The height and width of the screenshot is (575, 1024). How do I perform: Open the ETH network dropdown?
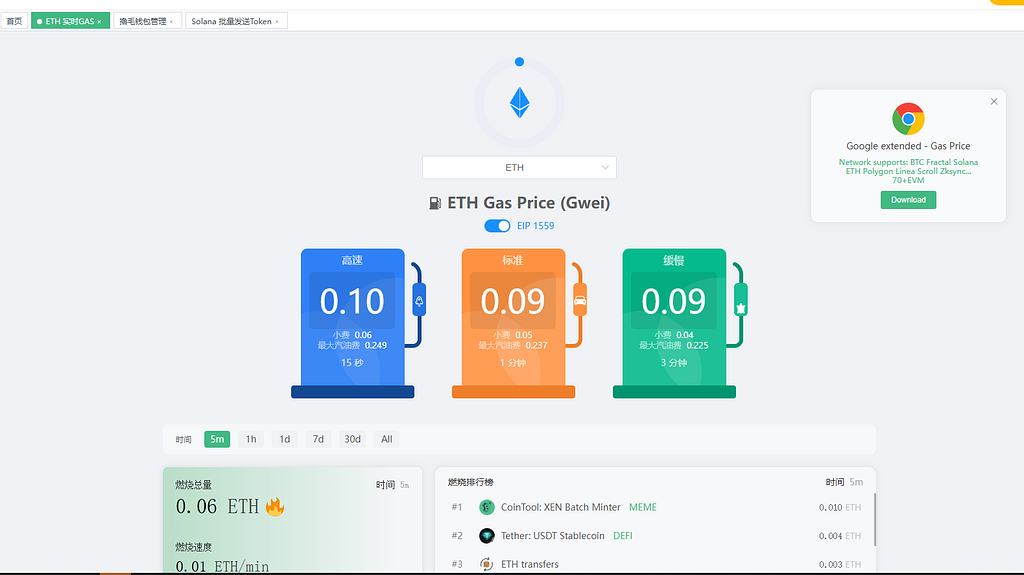pyautogui.click(x=519, y=168)
